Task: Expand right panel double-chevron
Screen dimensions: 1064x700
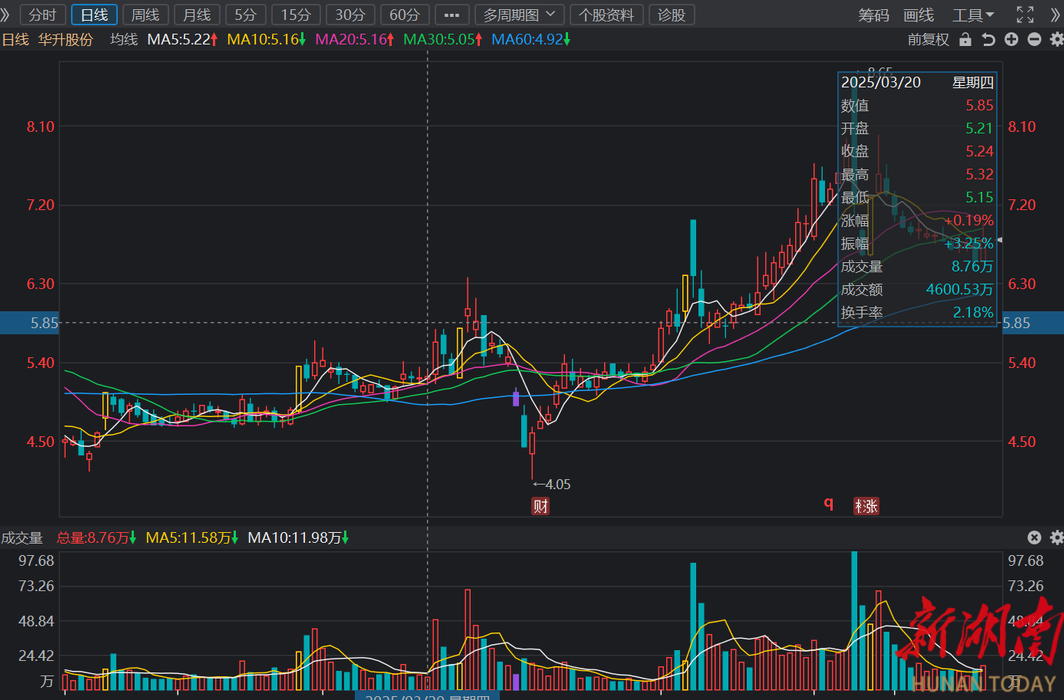Action: pyautogui.click(x=1056, y=14)
